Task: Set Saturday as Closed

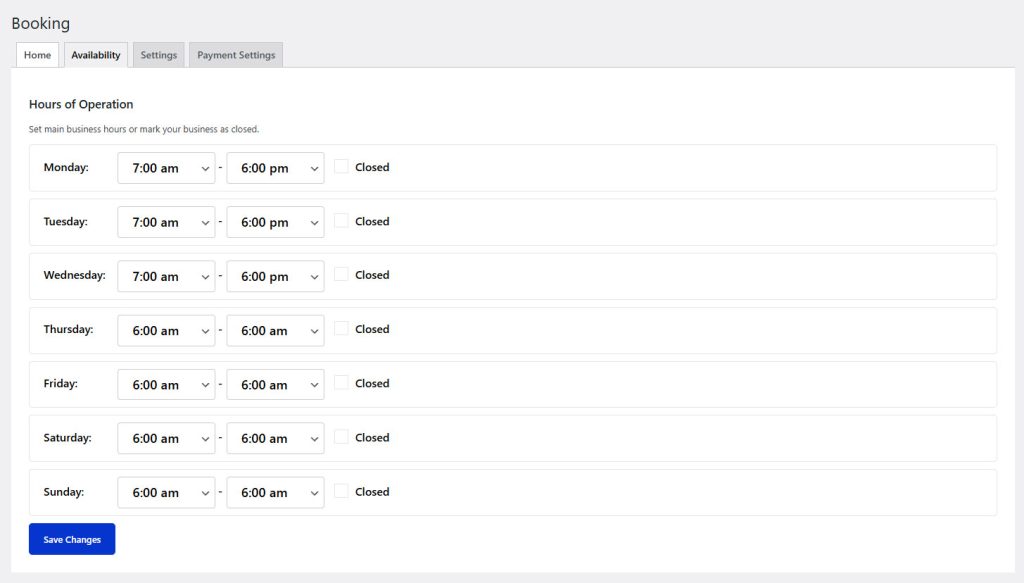Action: coord(342,437)
